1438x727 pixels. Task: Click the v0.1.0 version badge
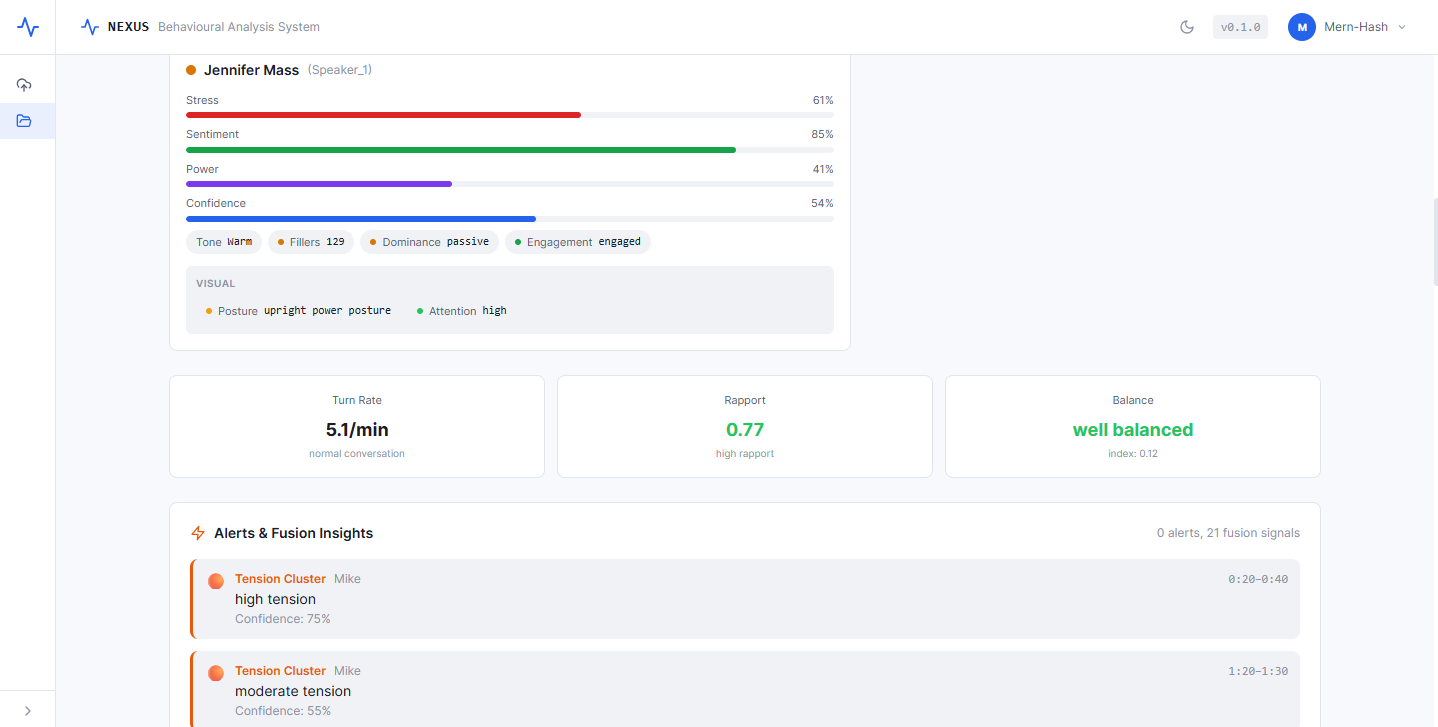[x=1240, y=27]
